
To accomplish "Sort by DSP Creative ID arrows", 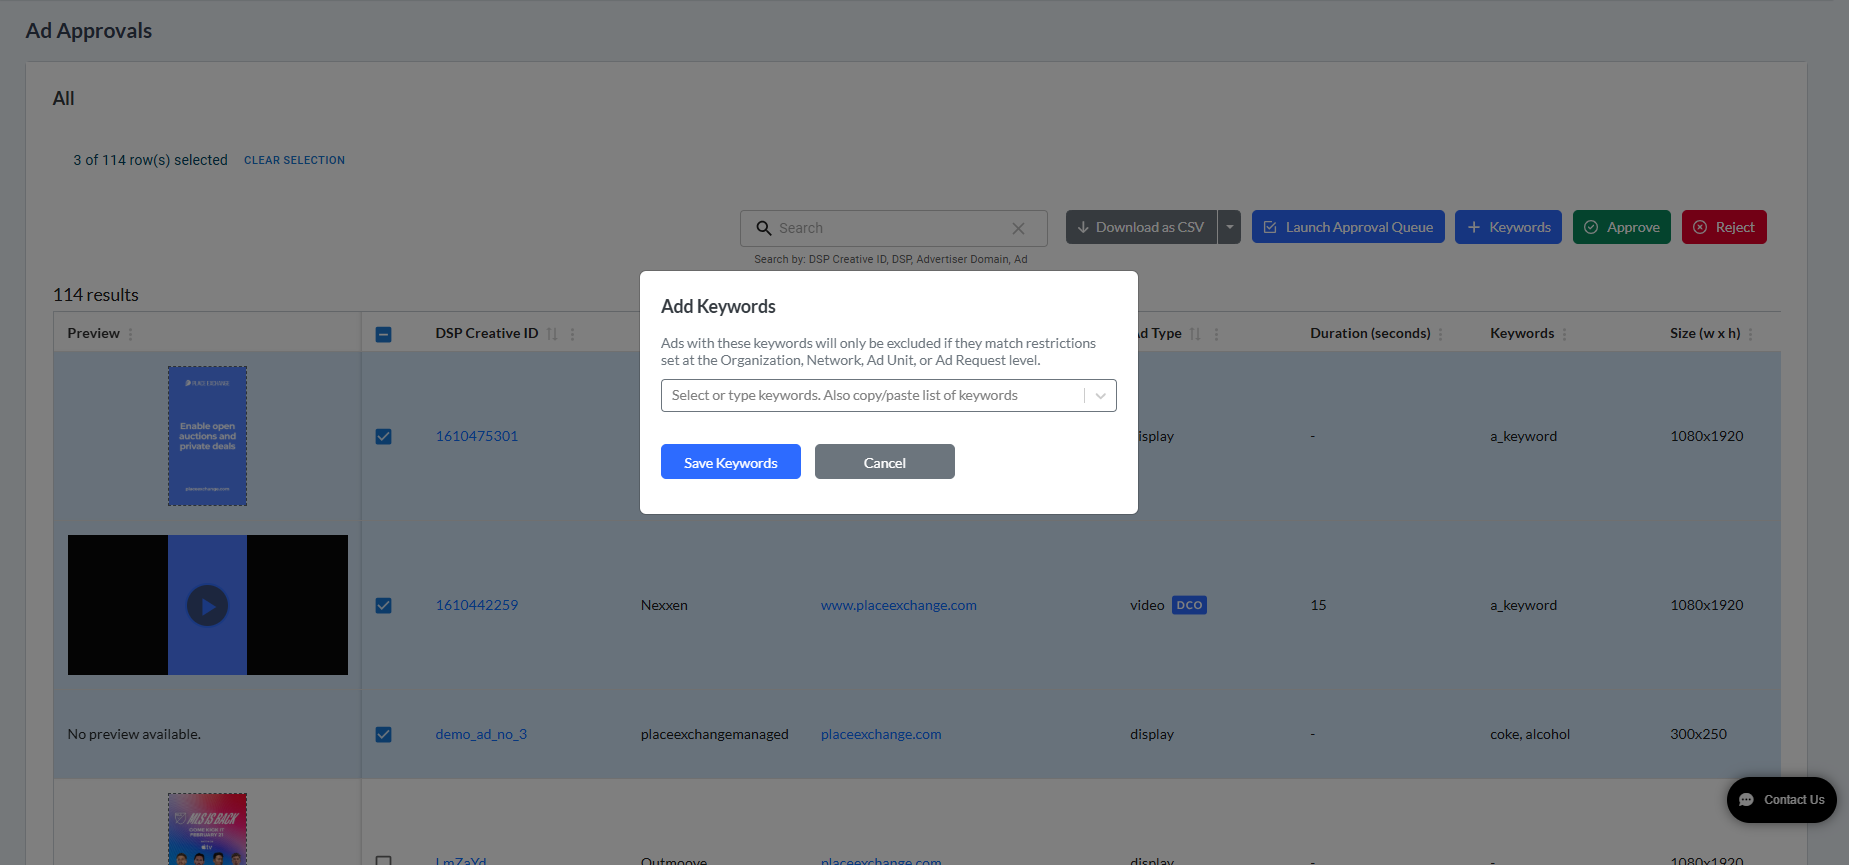I will click(552, 334).
